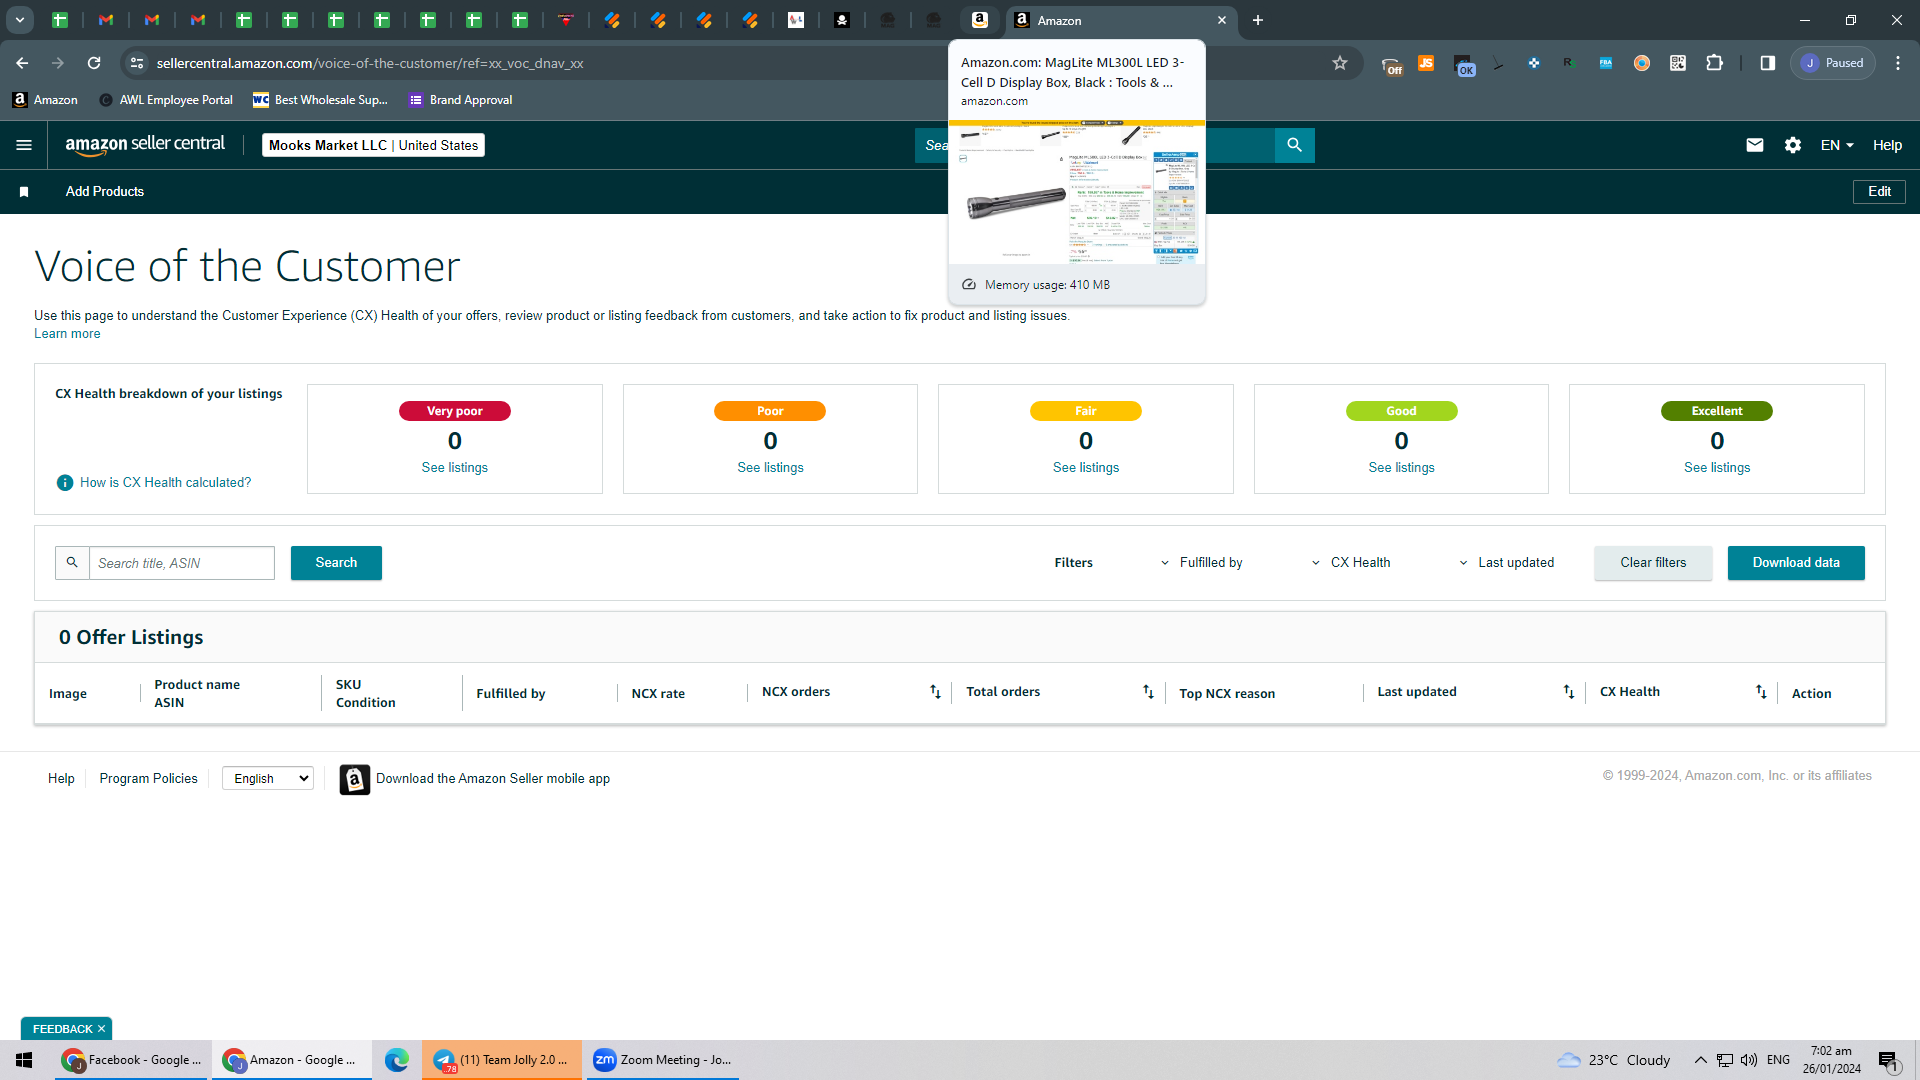Open the Telegram Team Jolly taskbar item
This screenshot has width=1920, height=1080.
502,1060
